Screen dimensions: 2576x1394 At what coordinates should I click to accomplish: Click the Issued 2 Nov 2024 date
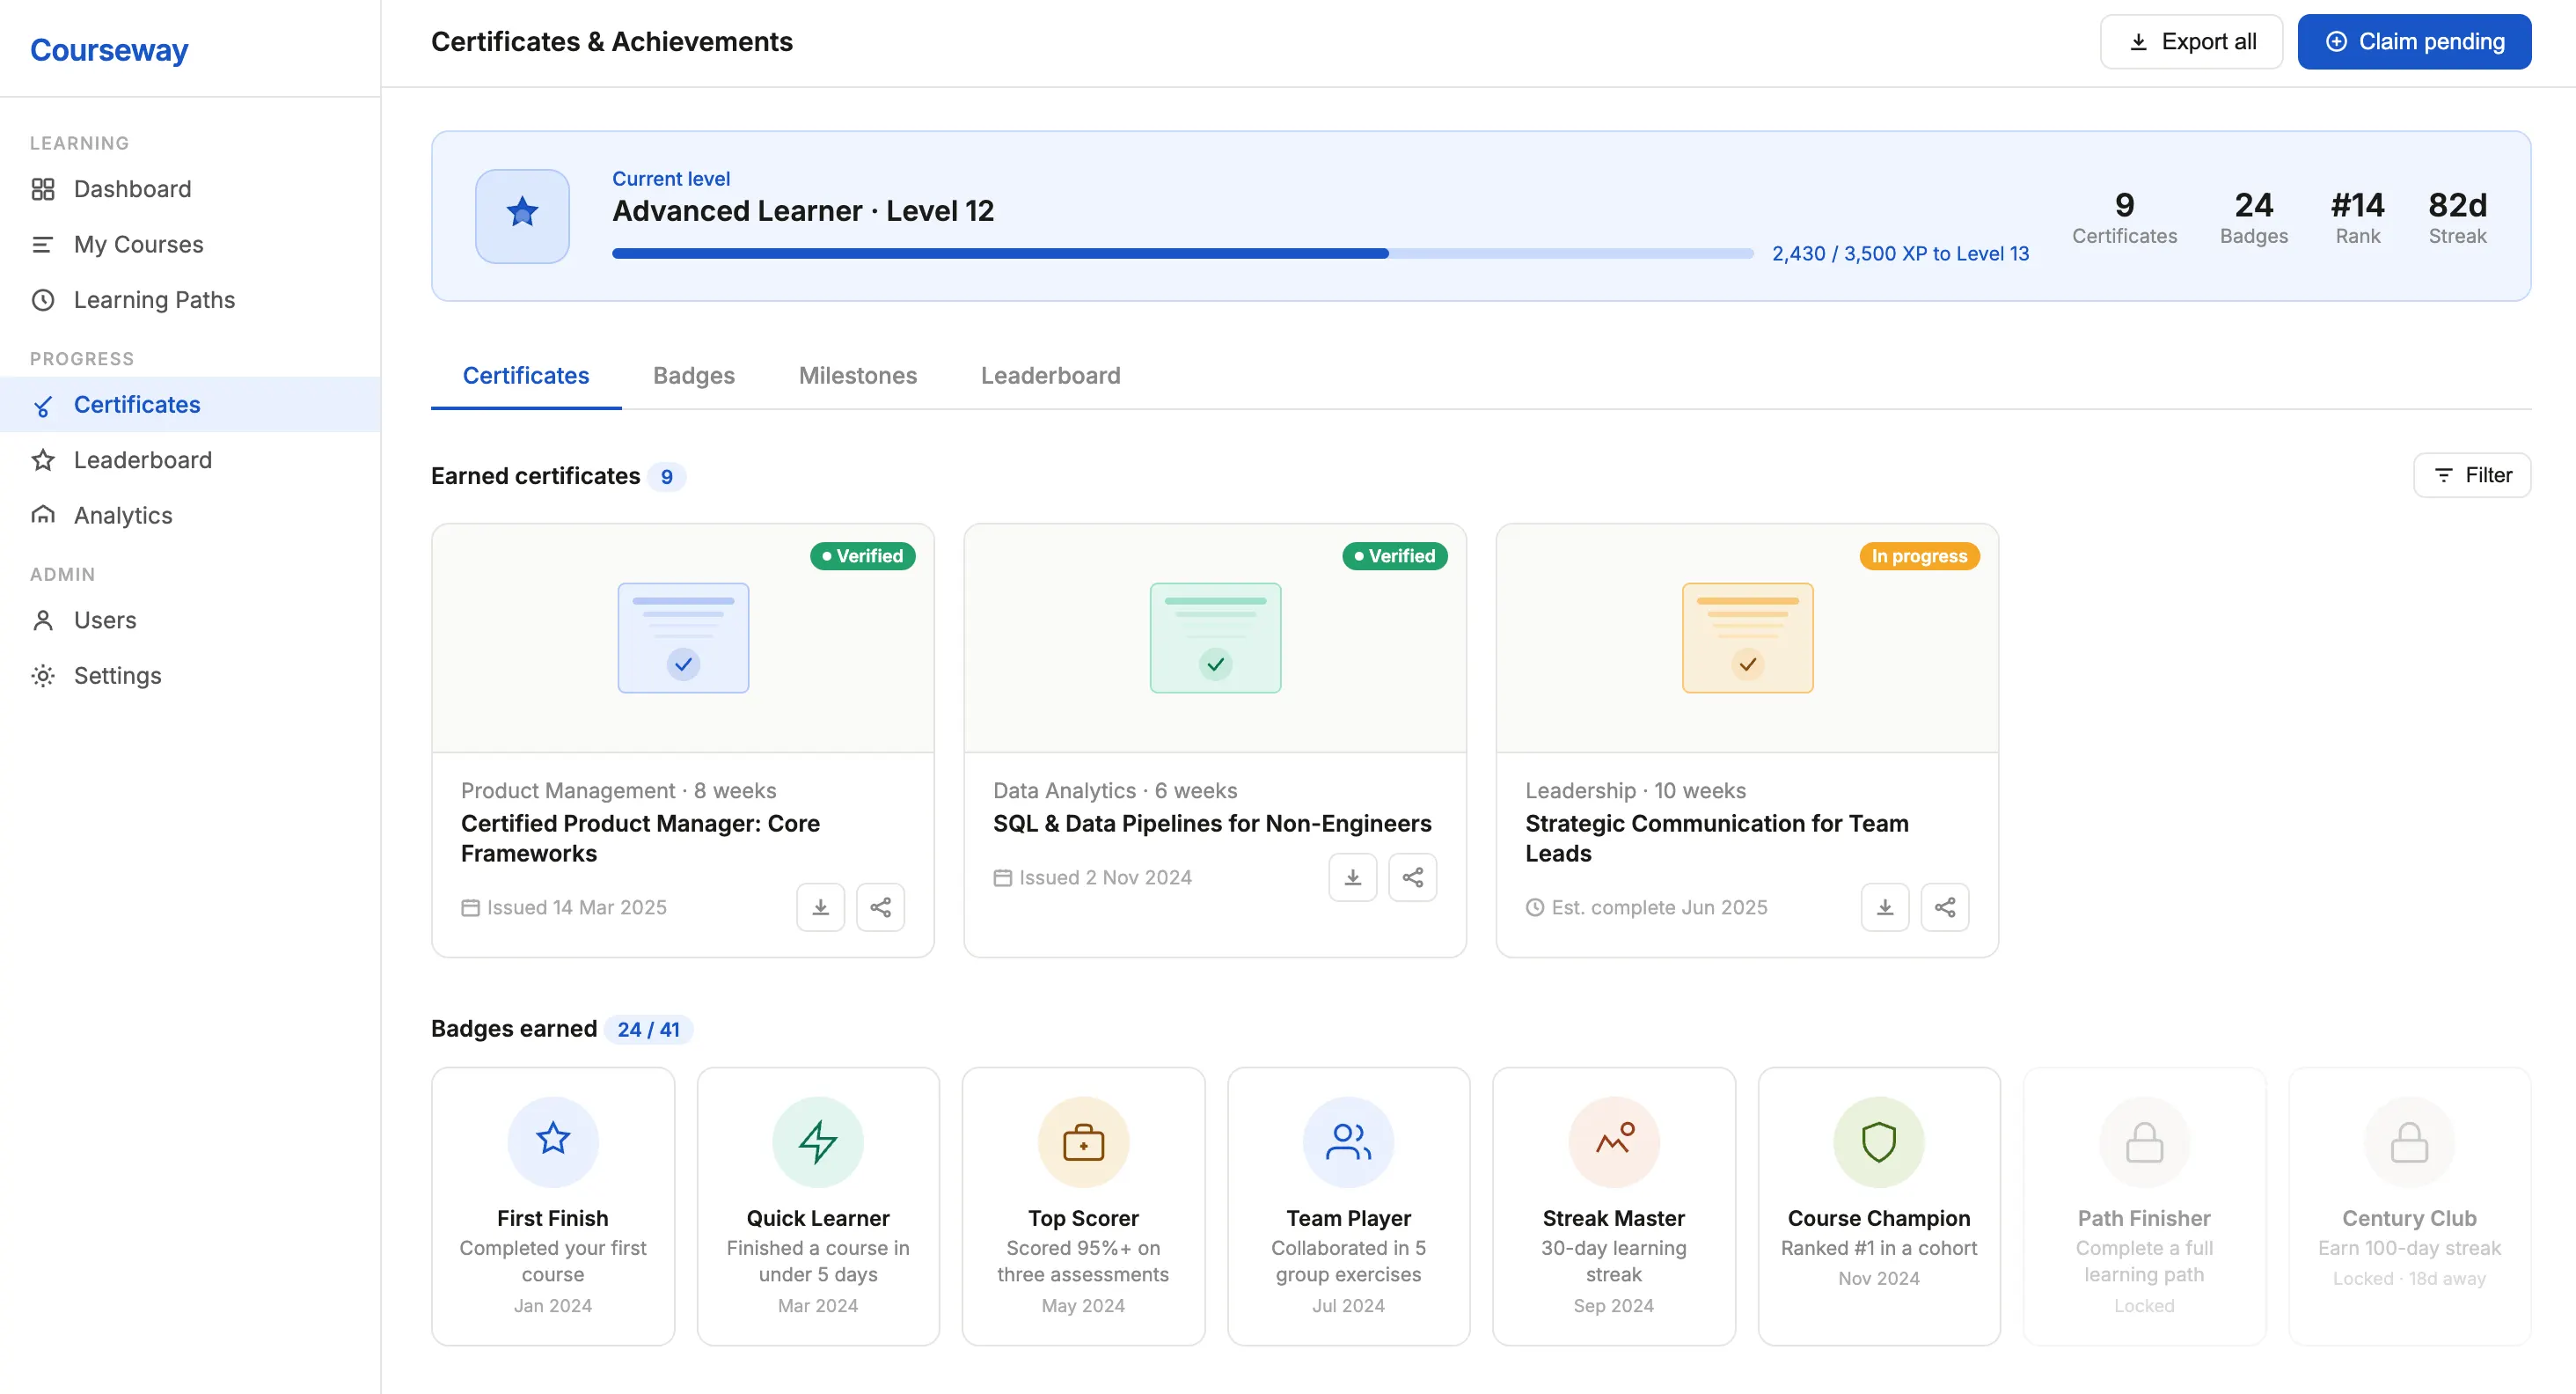pos(1093,877)
